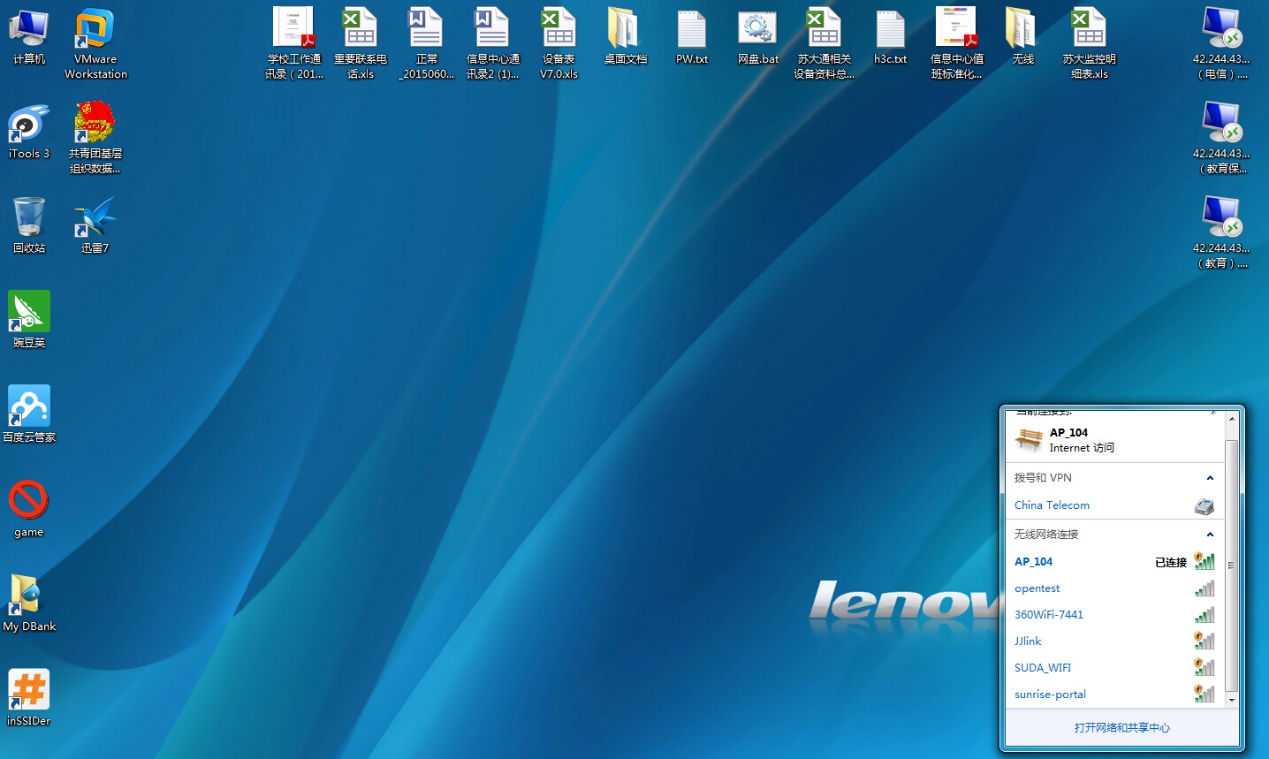Select the My DBank folder icon
Viewport: 1269px width, 759px height.
point(29,597)
